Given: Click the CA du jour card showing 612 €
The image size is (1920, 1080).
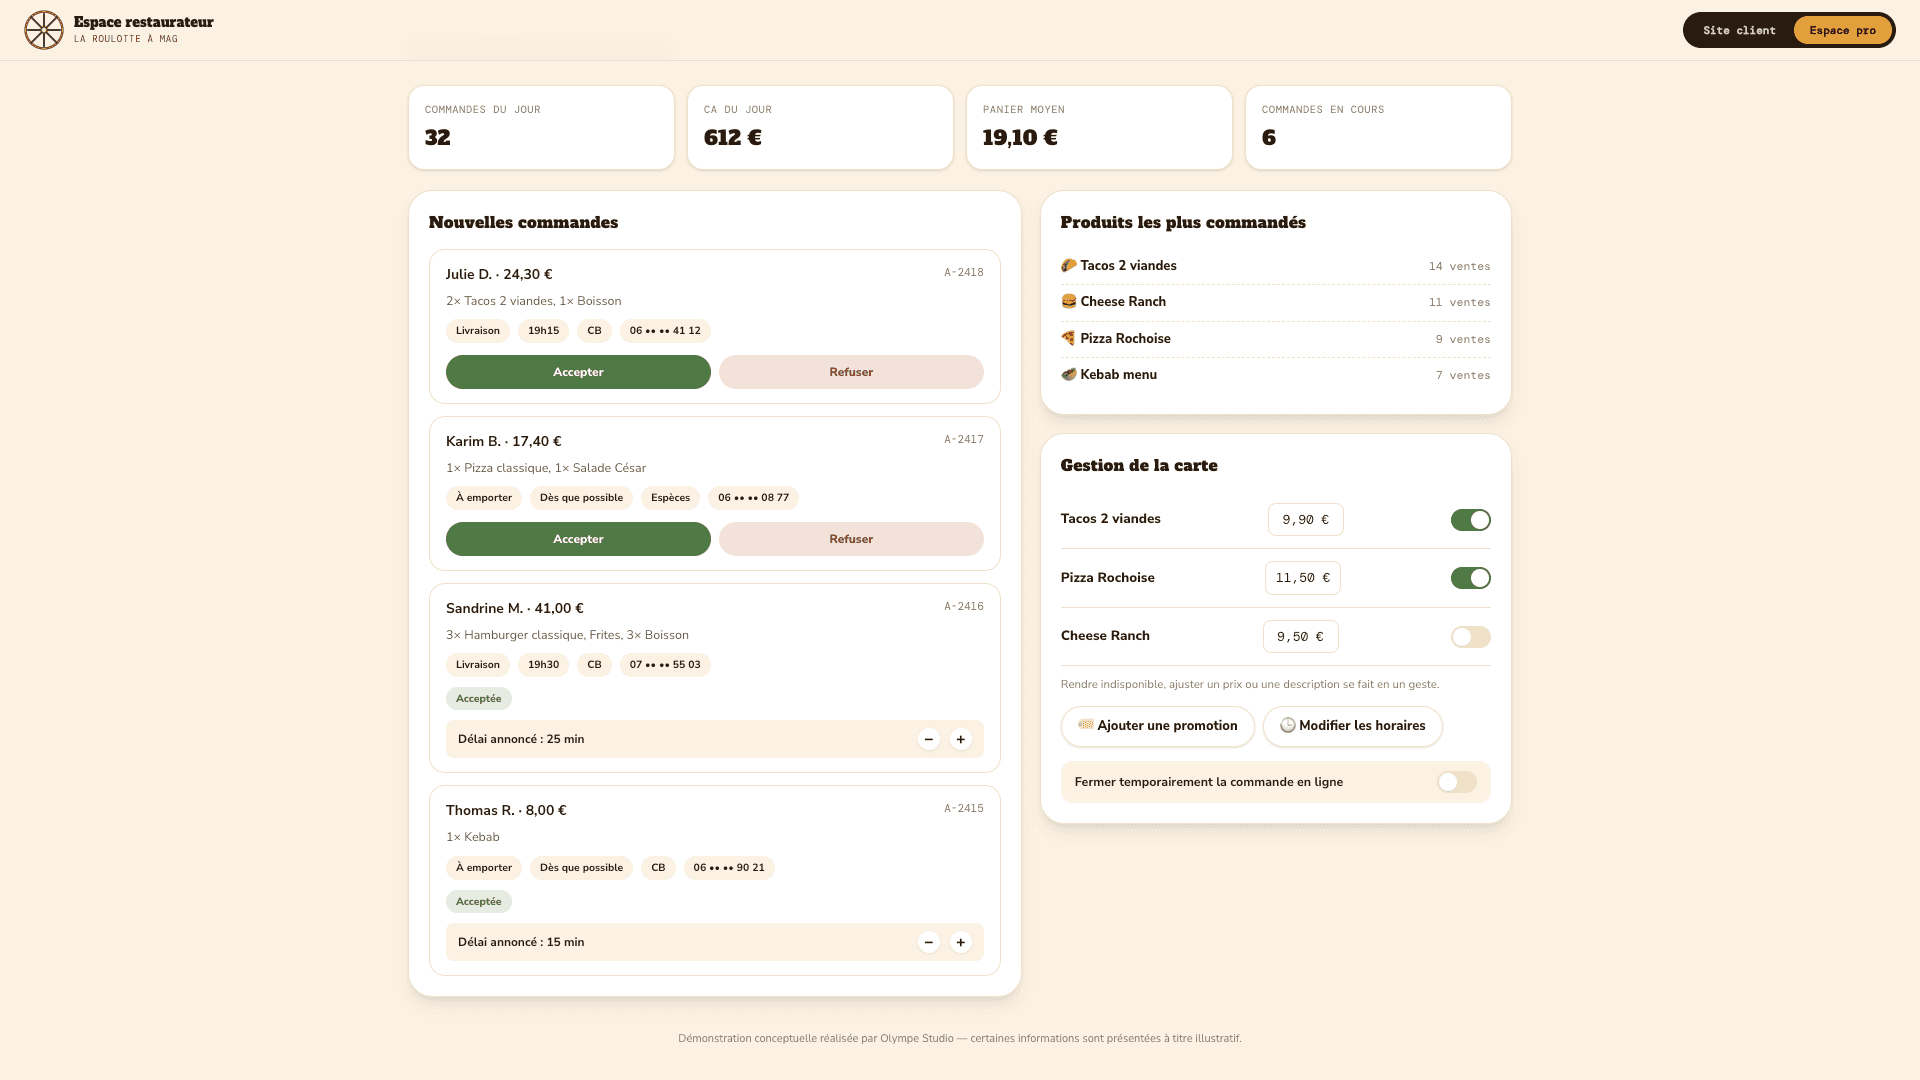Looking at the screenshot, I should coord(820,128).
